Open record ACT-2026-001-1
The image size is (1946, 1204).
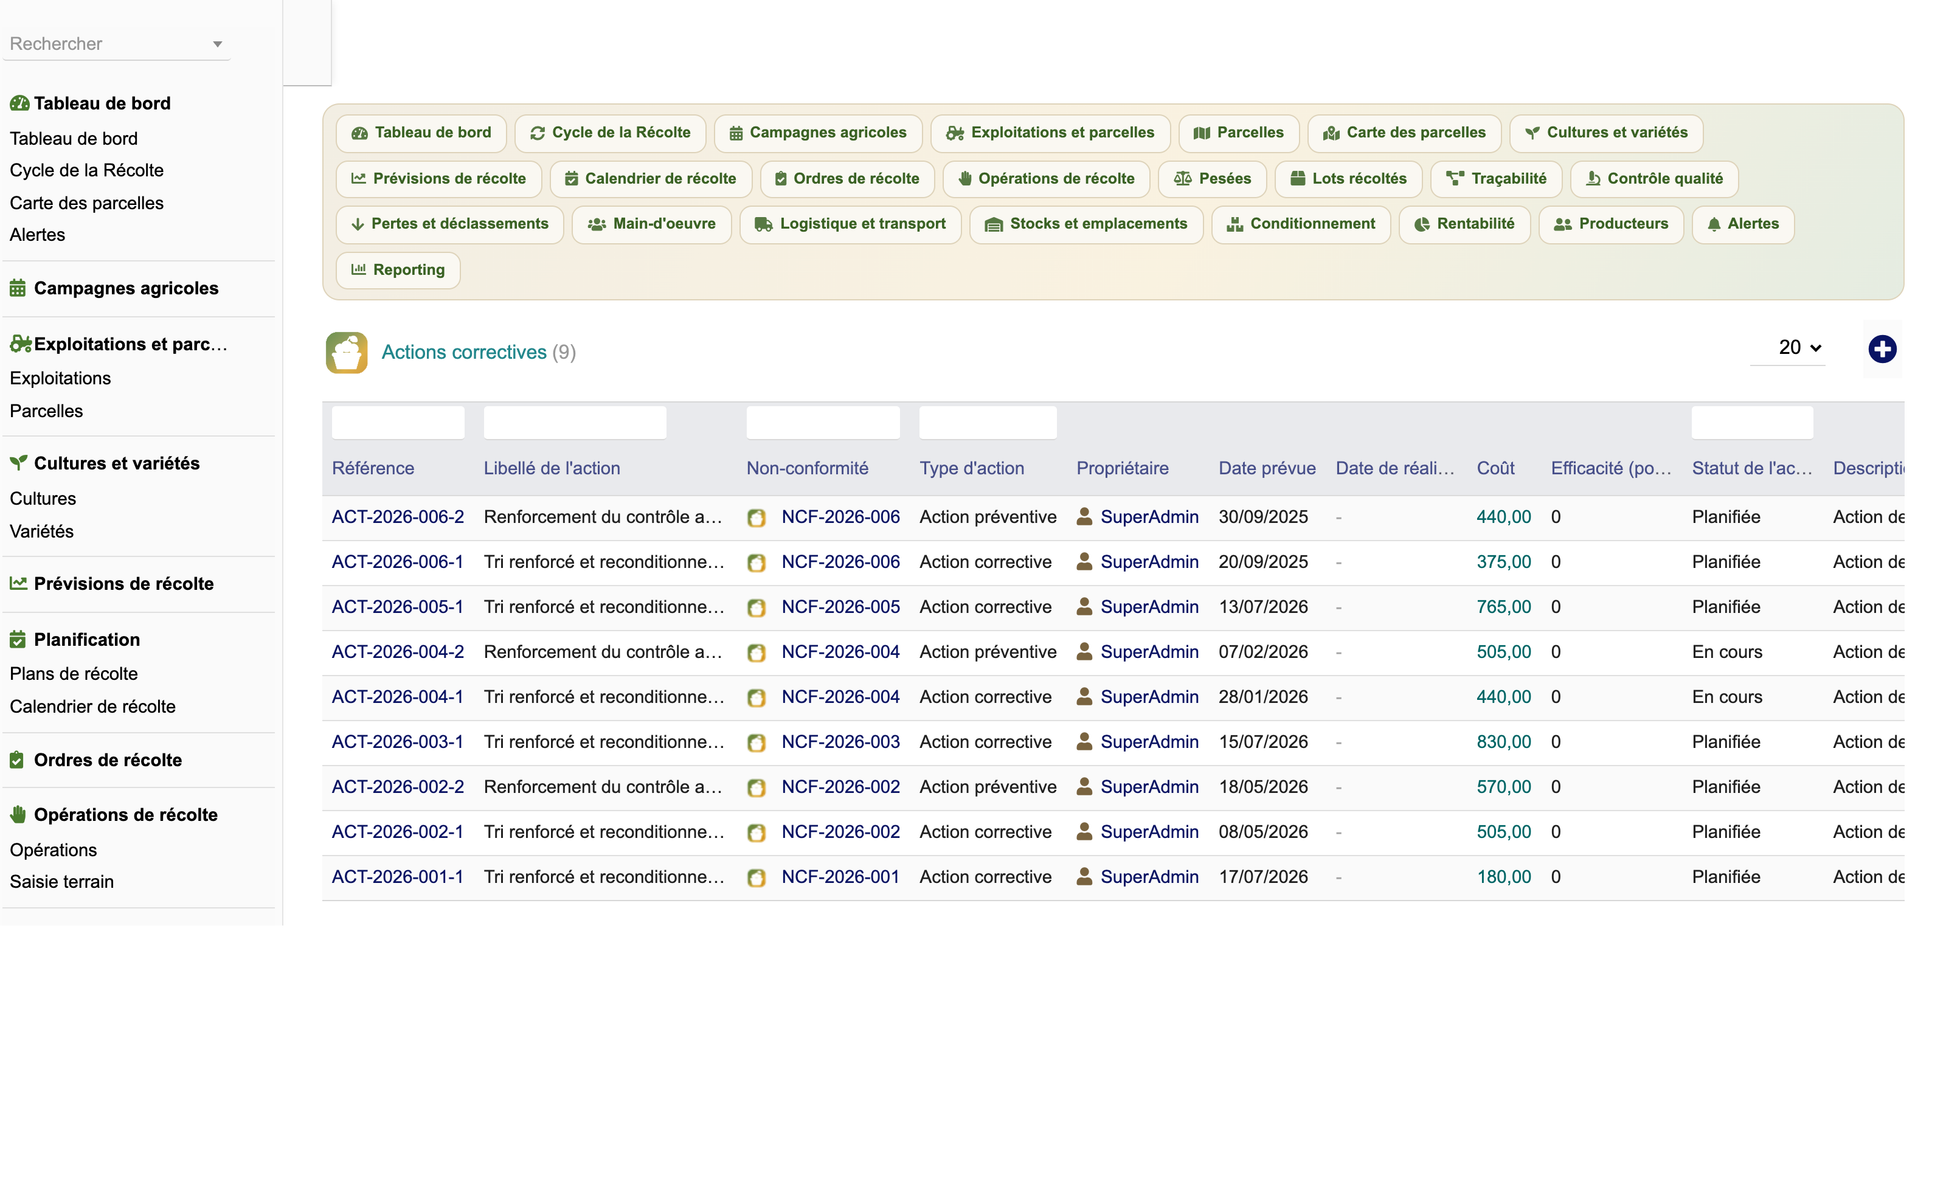[398, 877]
